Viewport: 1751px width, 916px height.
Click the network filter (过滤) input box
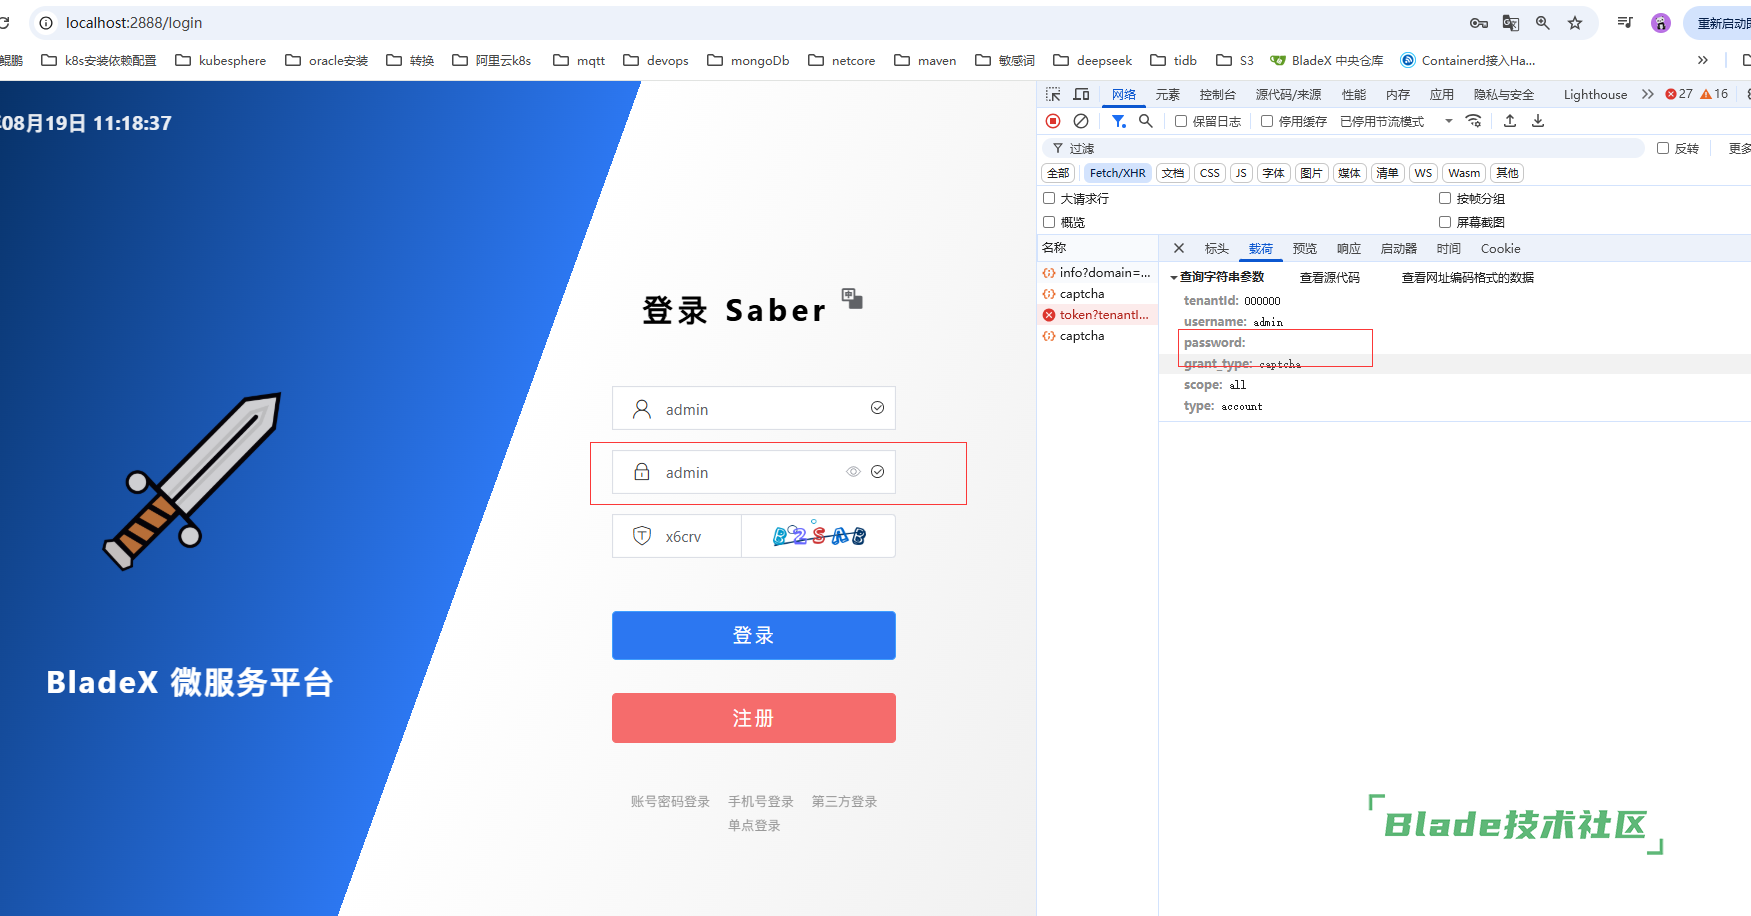tap(1343, 148)
